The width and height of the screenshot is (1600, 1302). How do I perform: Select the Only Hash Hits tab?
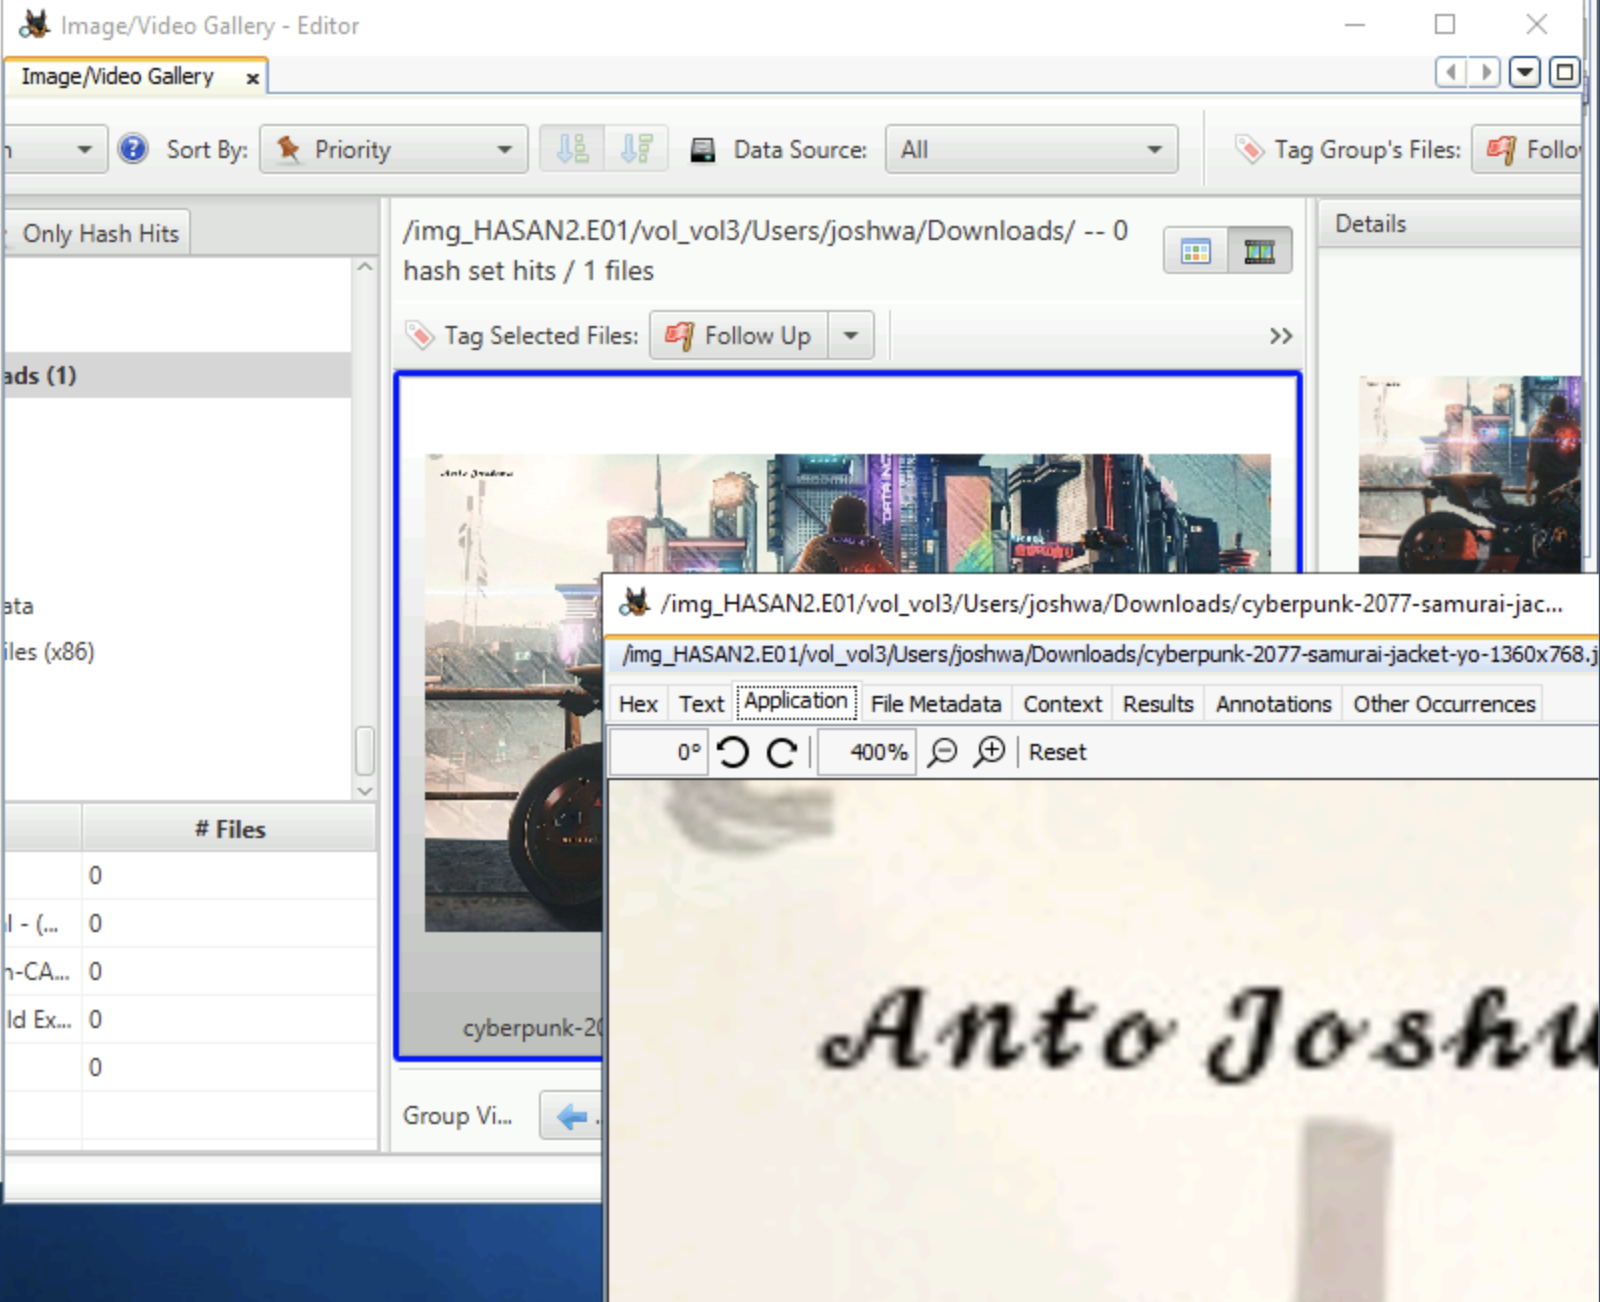tap(96, 233)
